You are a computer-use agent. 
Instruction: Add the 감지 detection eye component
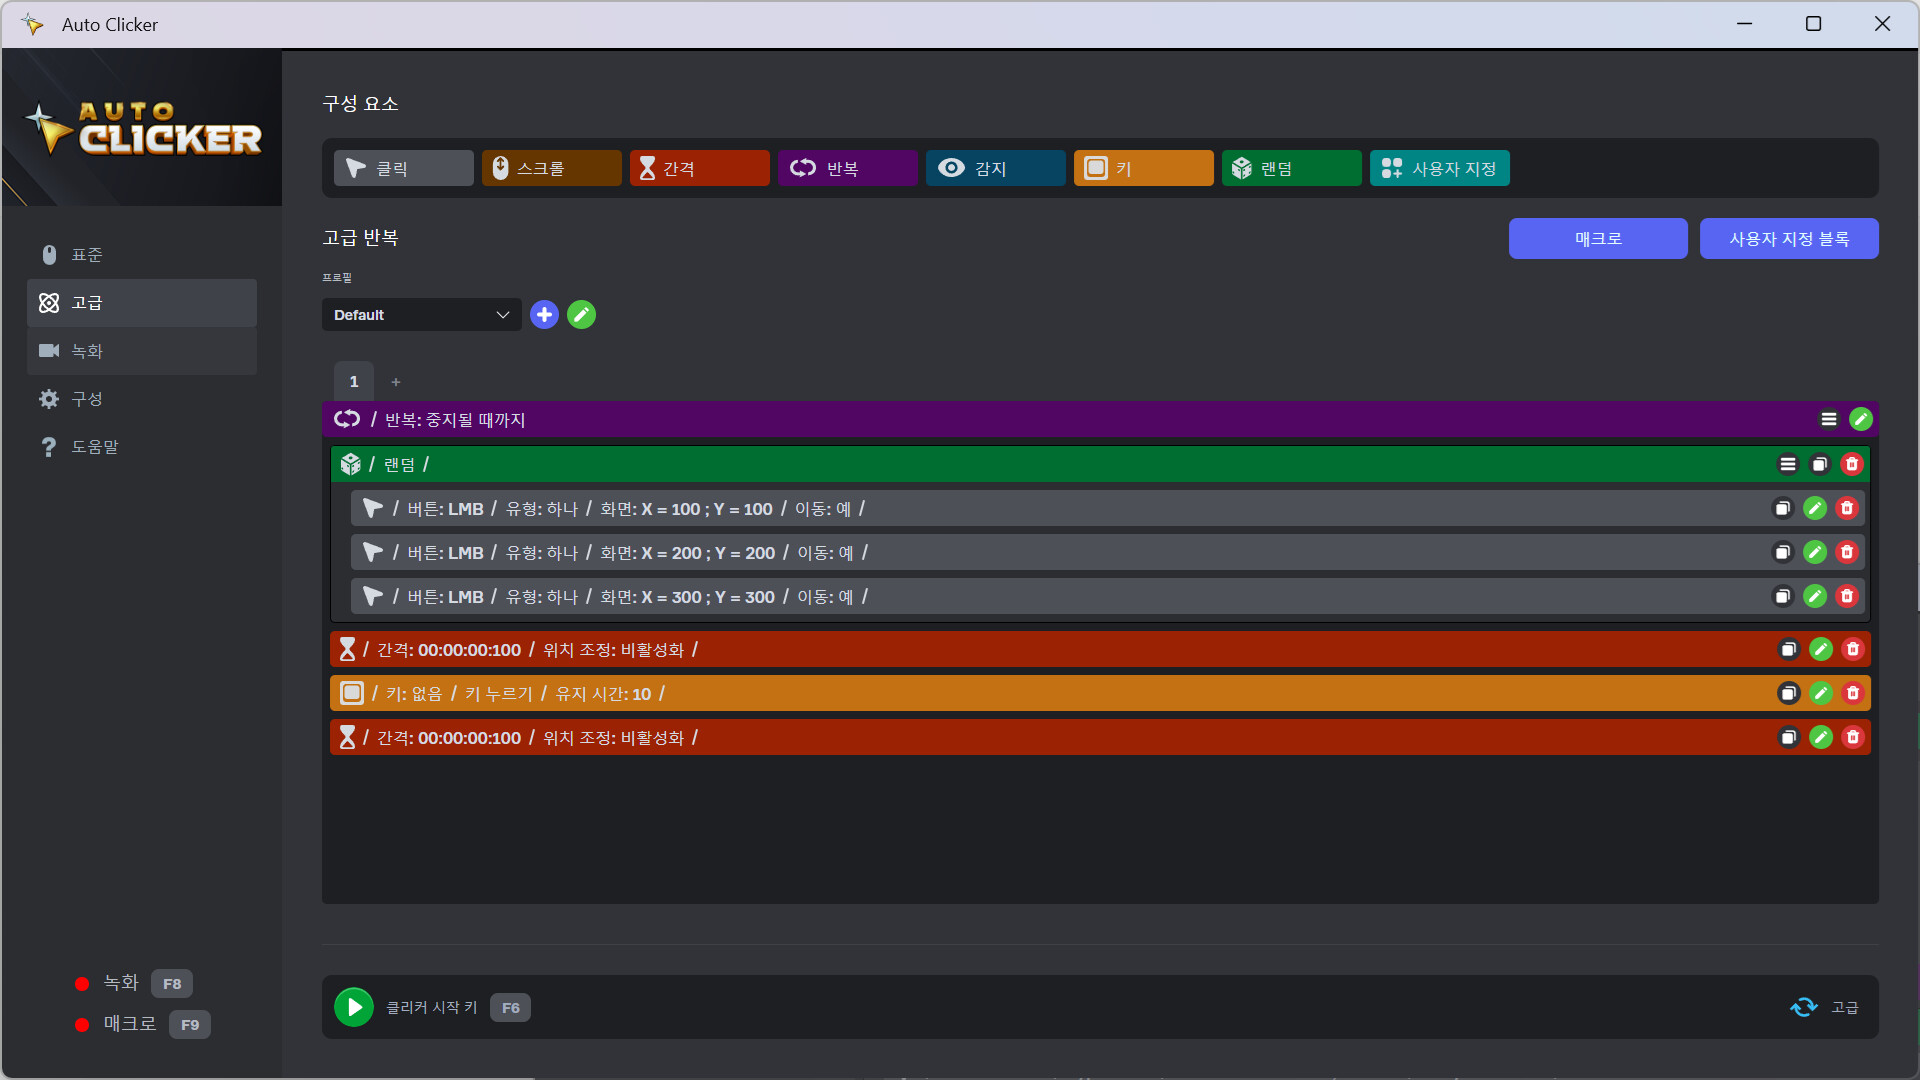point(995,168)
